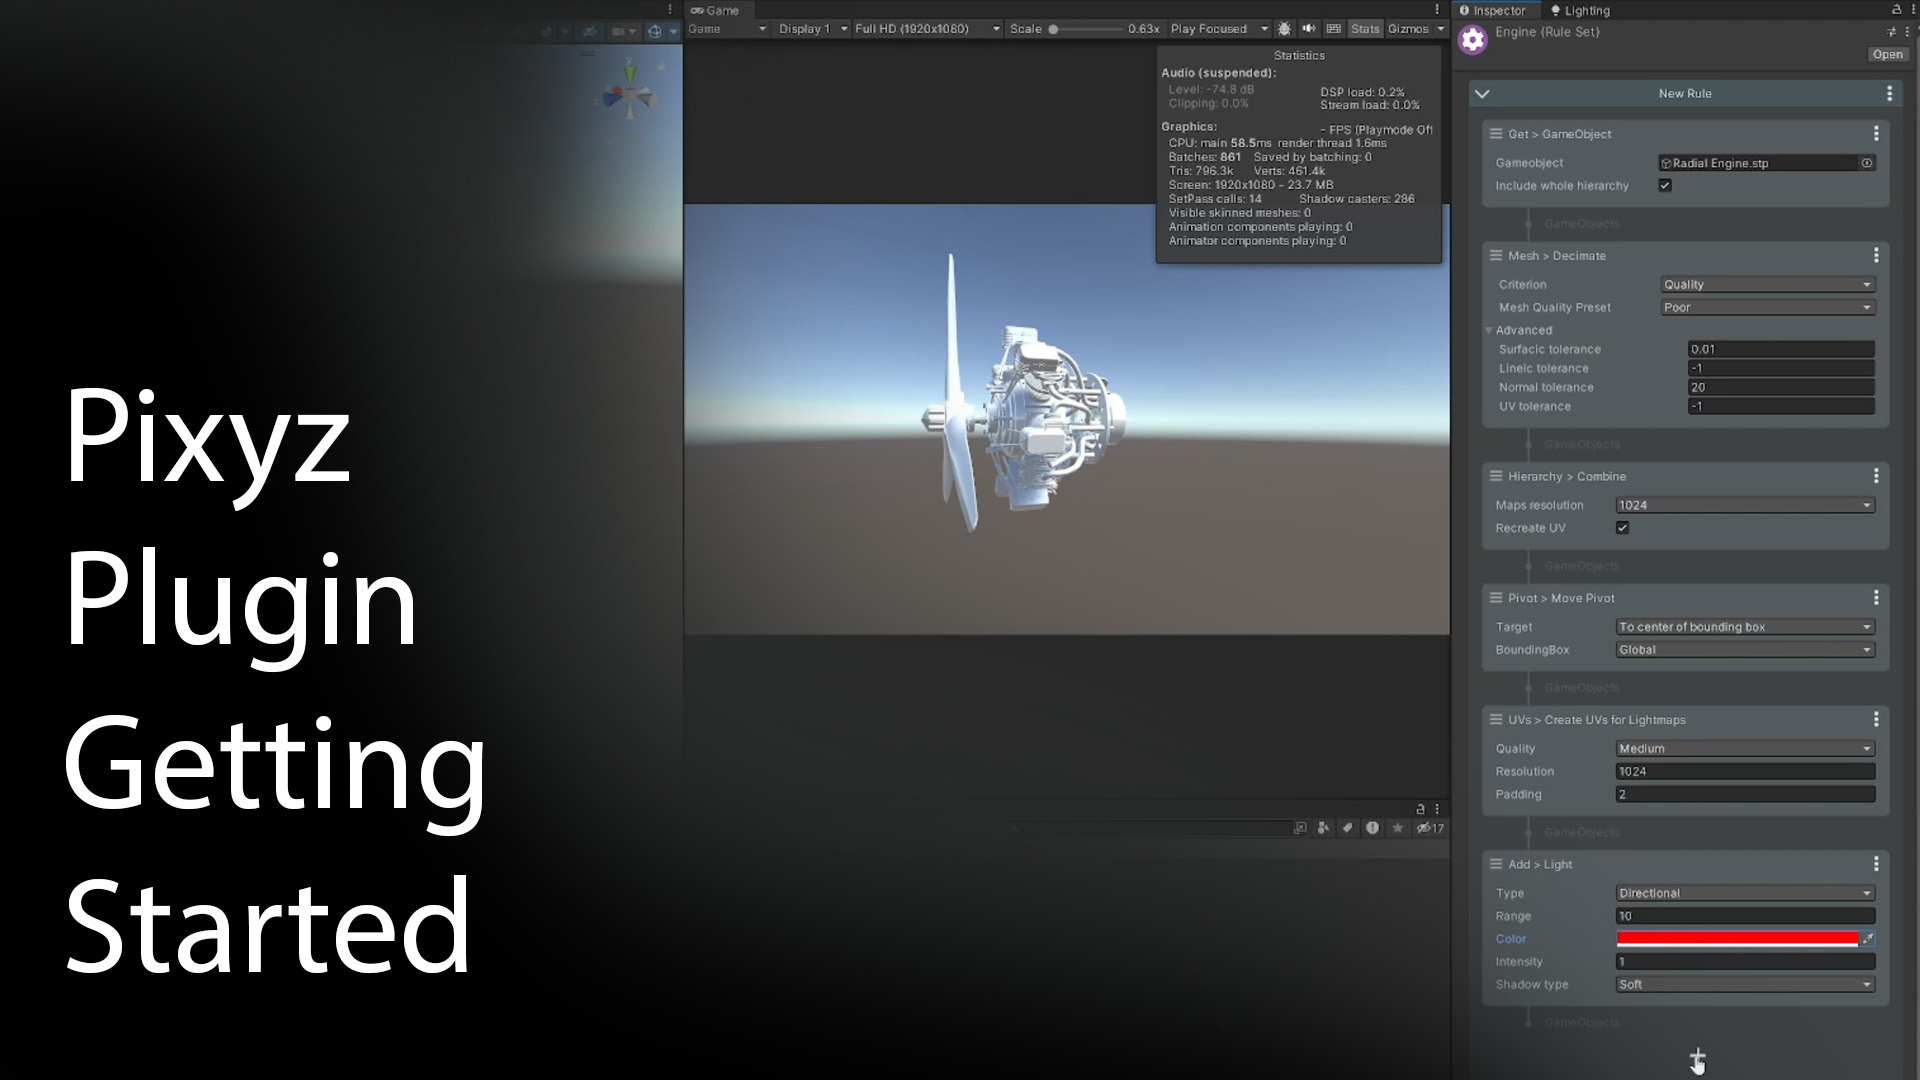Screen dimensions: 1920x1080
Task: Click the Open button
Action: click(1887, 55)
